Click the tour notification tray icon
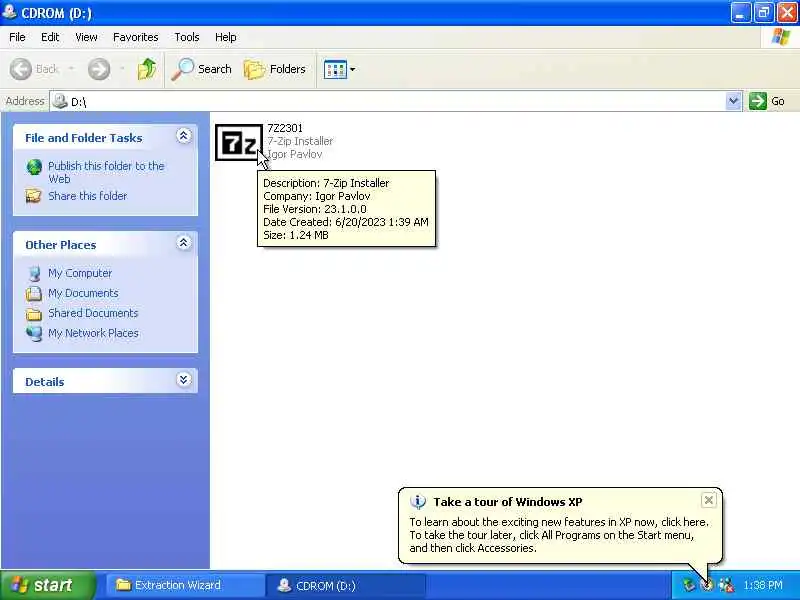 point(707,585)
